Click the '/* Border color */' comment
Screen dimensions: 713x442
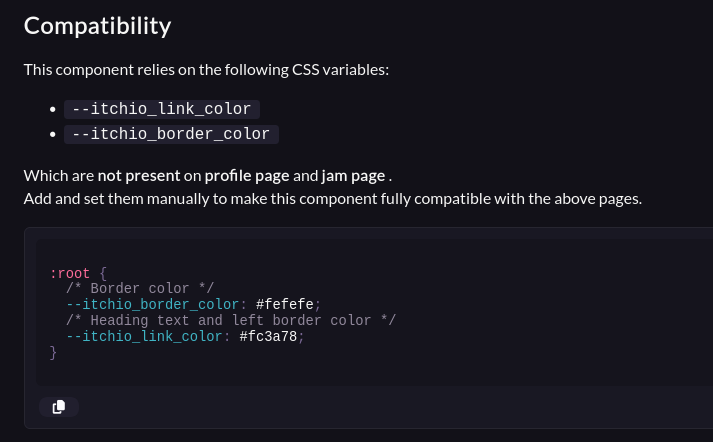tap(140, 288)
